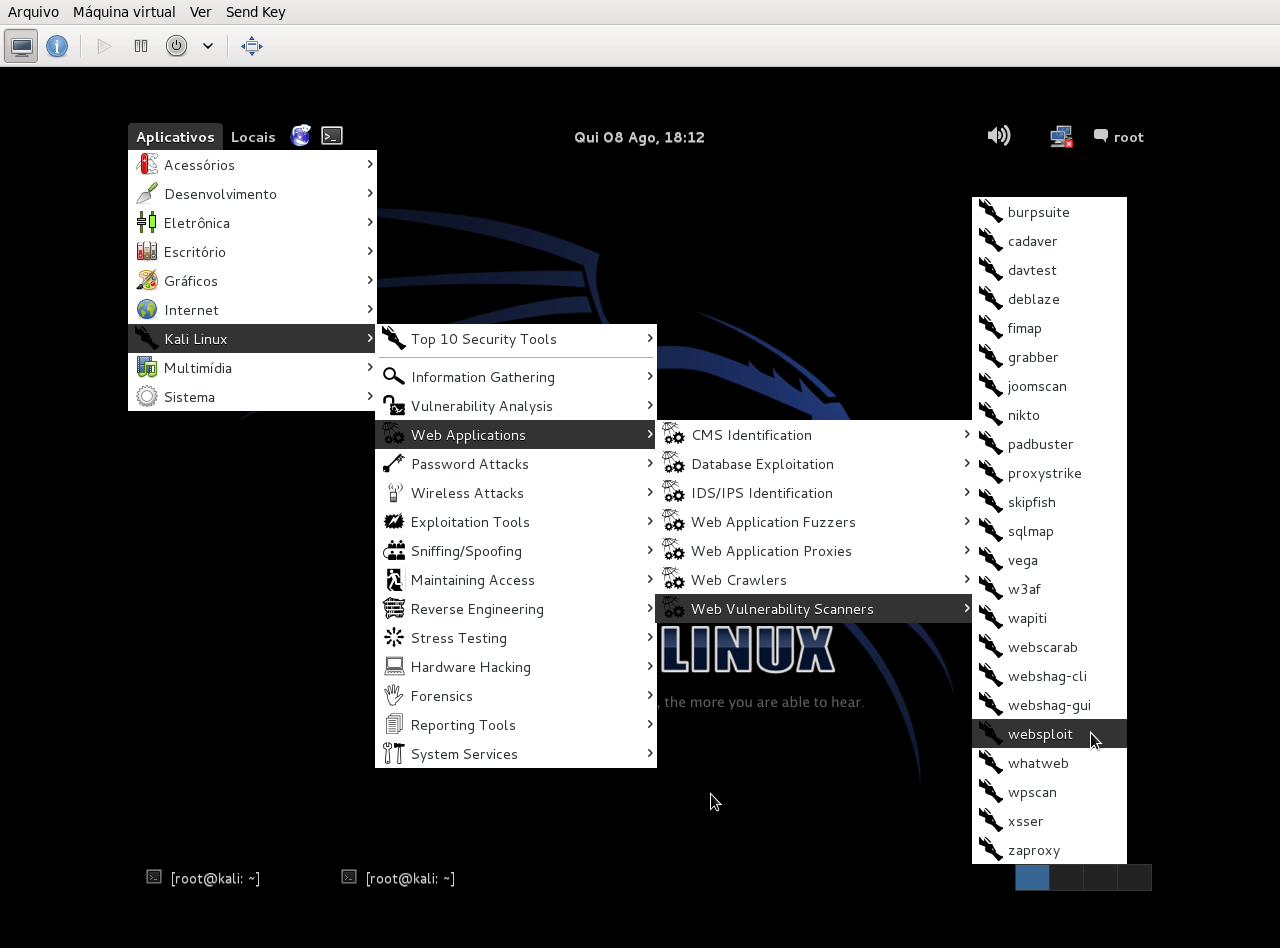This screenshot has height=948, width=1280.
Task: Open Hardware Hacking submenu
Action: [516, 667]
